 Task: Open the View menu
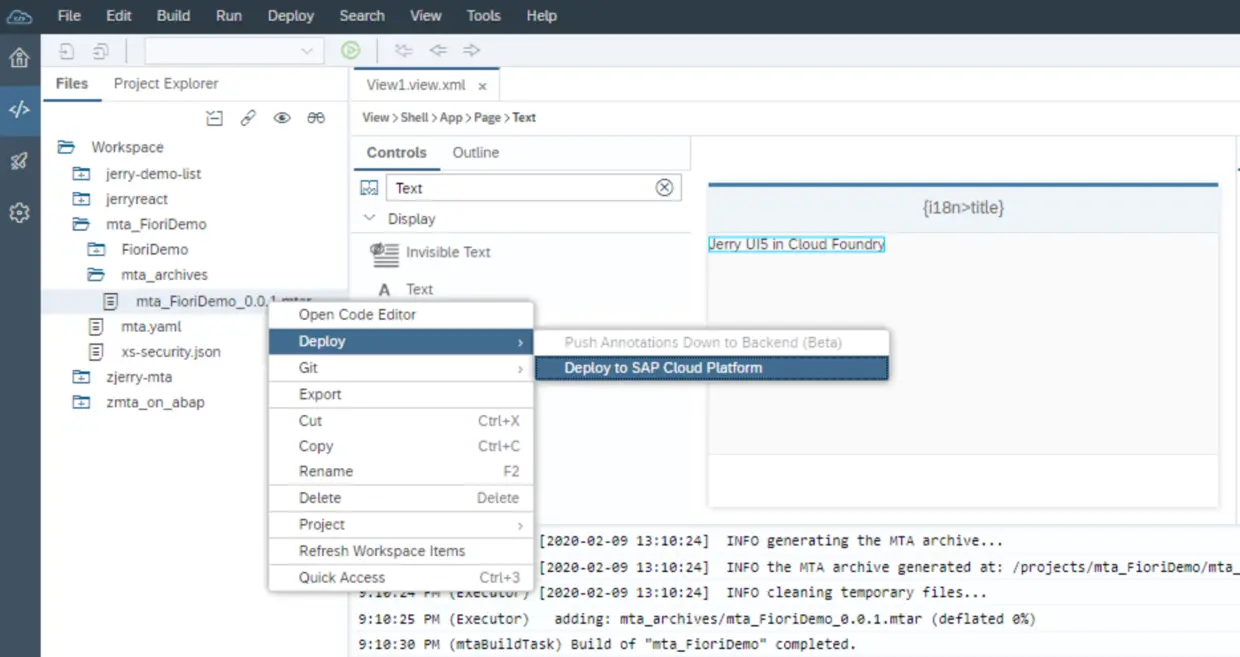tap(426, 16)
